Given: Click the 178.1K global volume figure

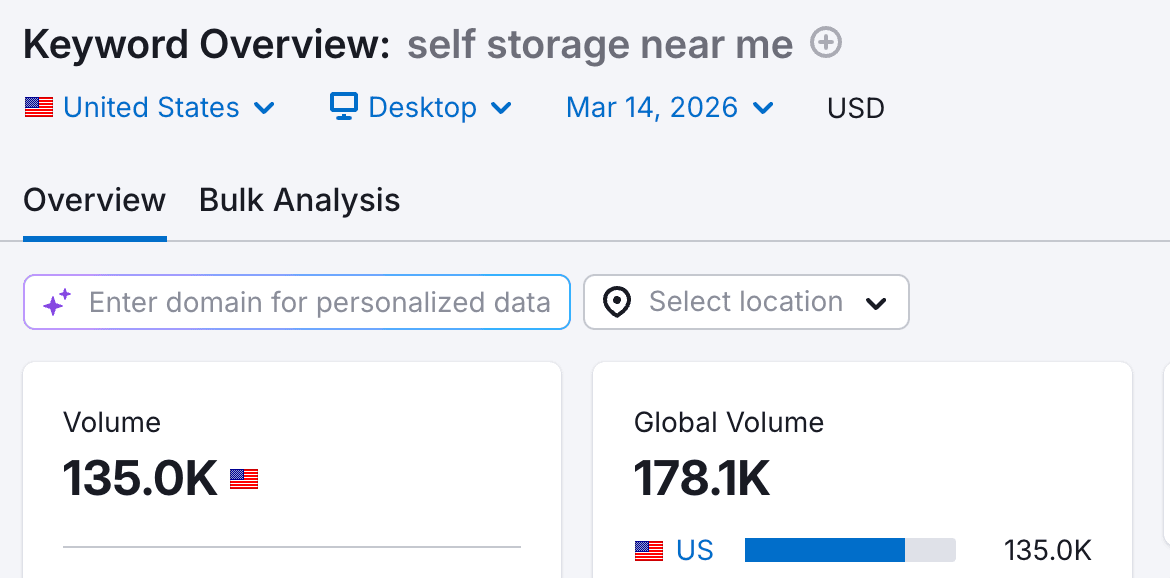Looking at the screenshot, I should click(x=702, y=480).
